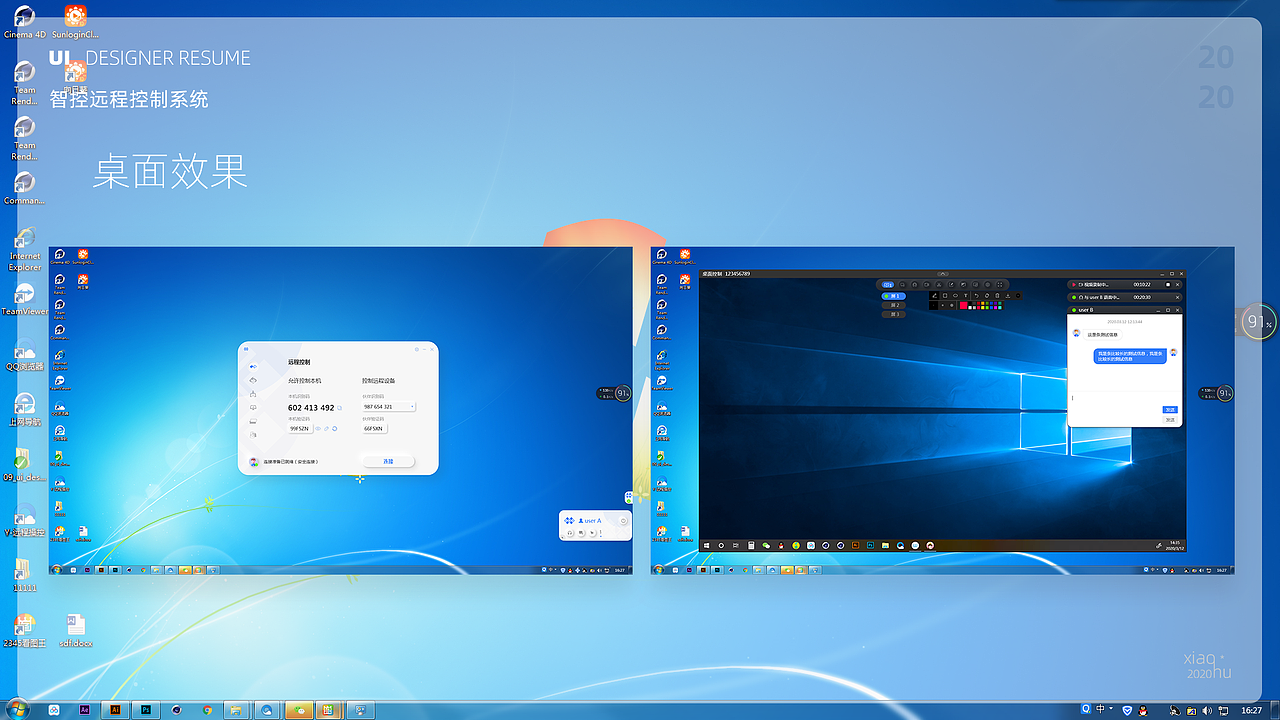
Task: Click the camera icon in remote toolbar
Action: tap(926, 285)
